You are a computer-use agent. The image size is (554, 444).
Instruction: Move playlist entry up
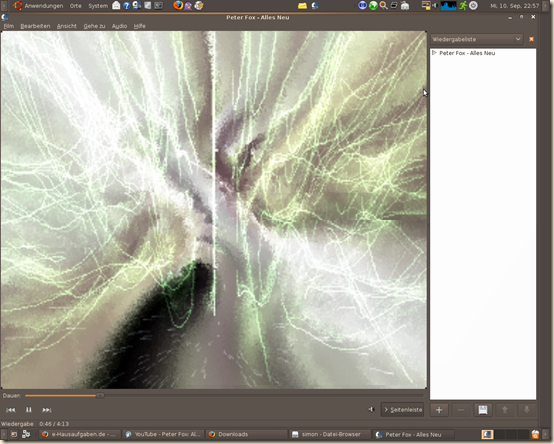[505, 410]
